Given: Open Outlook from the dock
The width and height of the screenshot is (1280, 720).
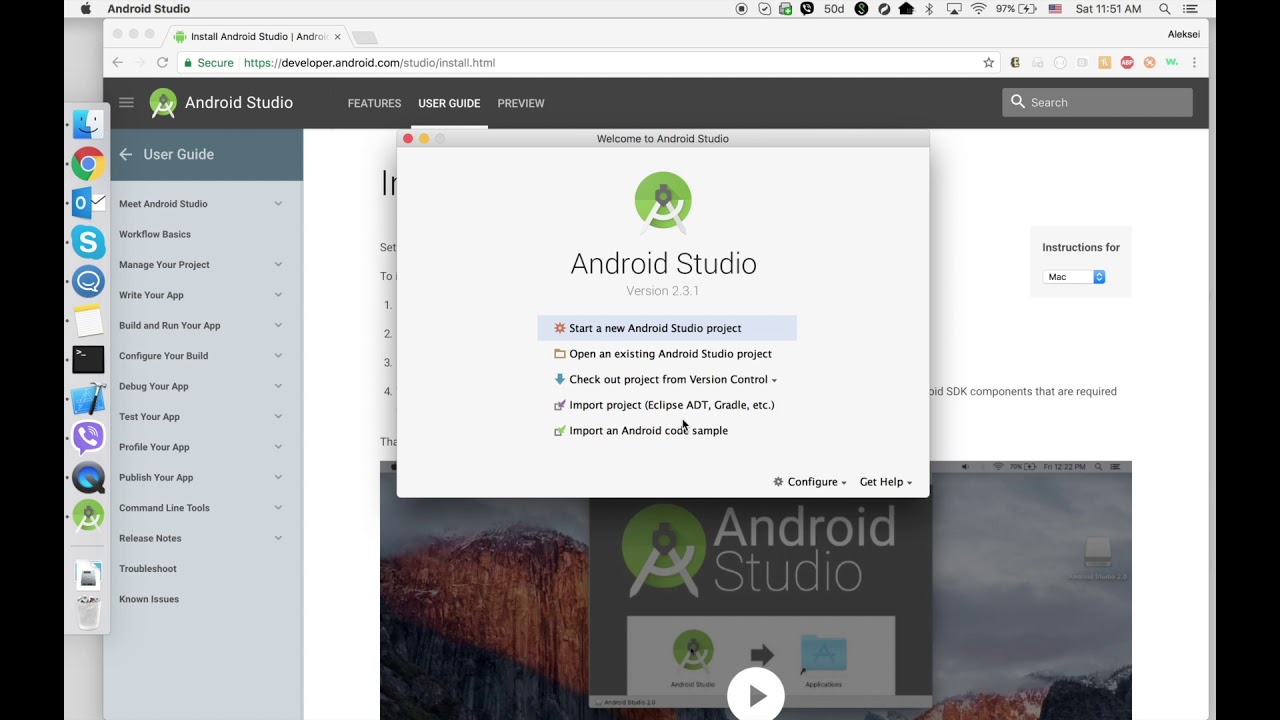Looking at the screenshot, I should [88, 203].
